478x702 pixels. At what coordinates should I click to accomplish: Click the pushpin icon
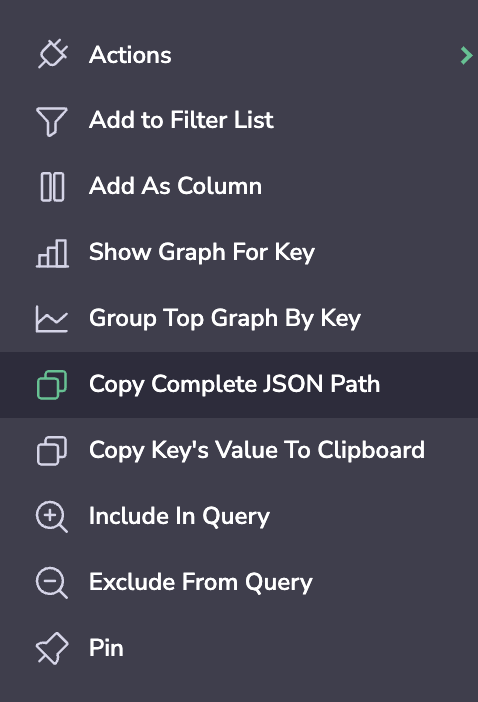coord(52,648)
